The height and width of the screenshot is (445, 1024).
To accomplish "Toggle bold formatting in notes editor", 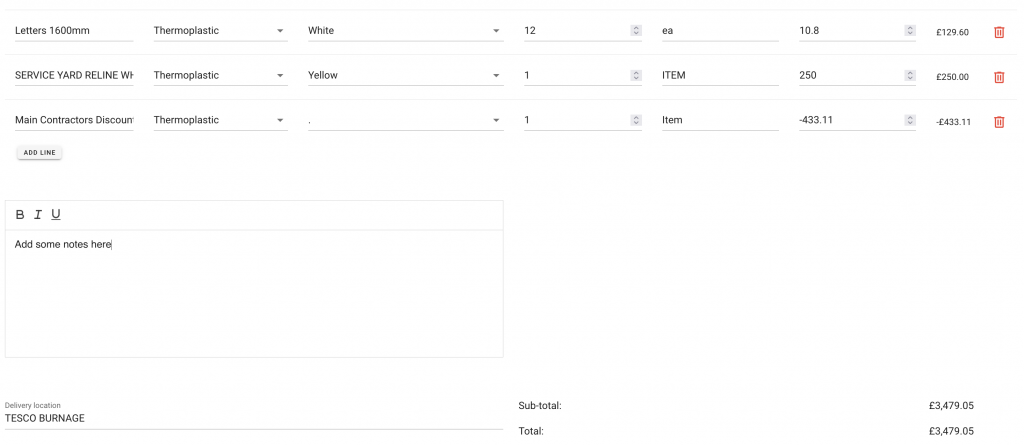I will [x=20, y=215].
